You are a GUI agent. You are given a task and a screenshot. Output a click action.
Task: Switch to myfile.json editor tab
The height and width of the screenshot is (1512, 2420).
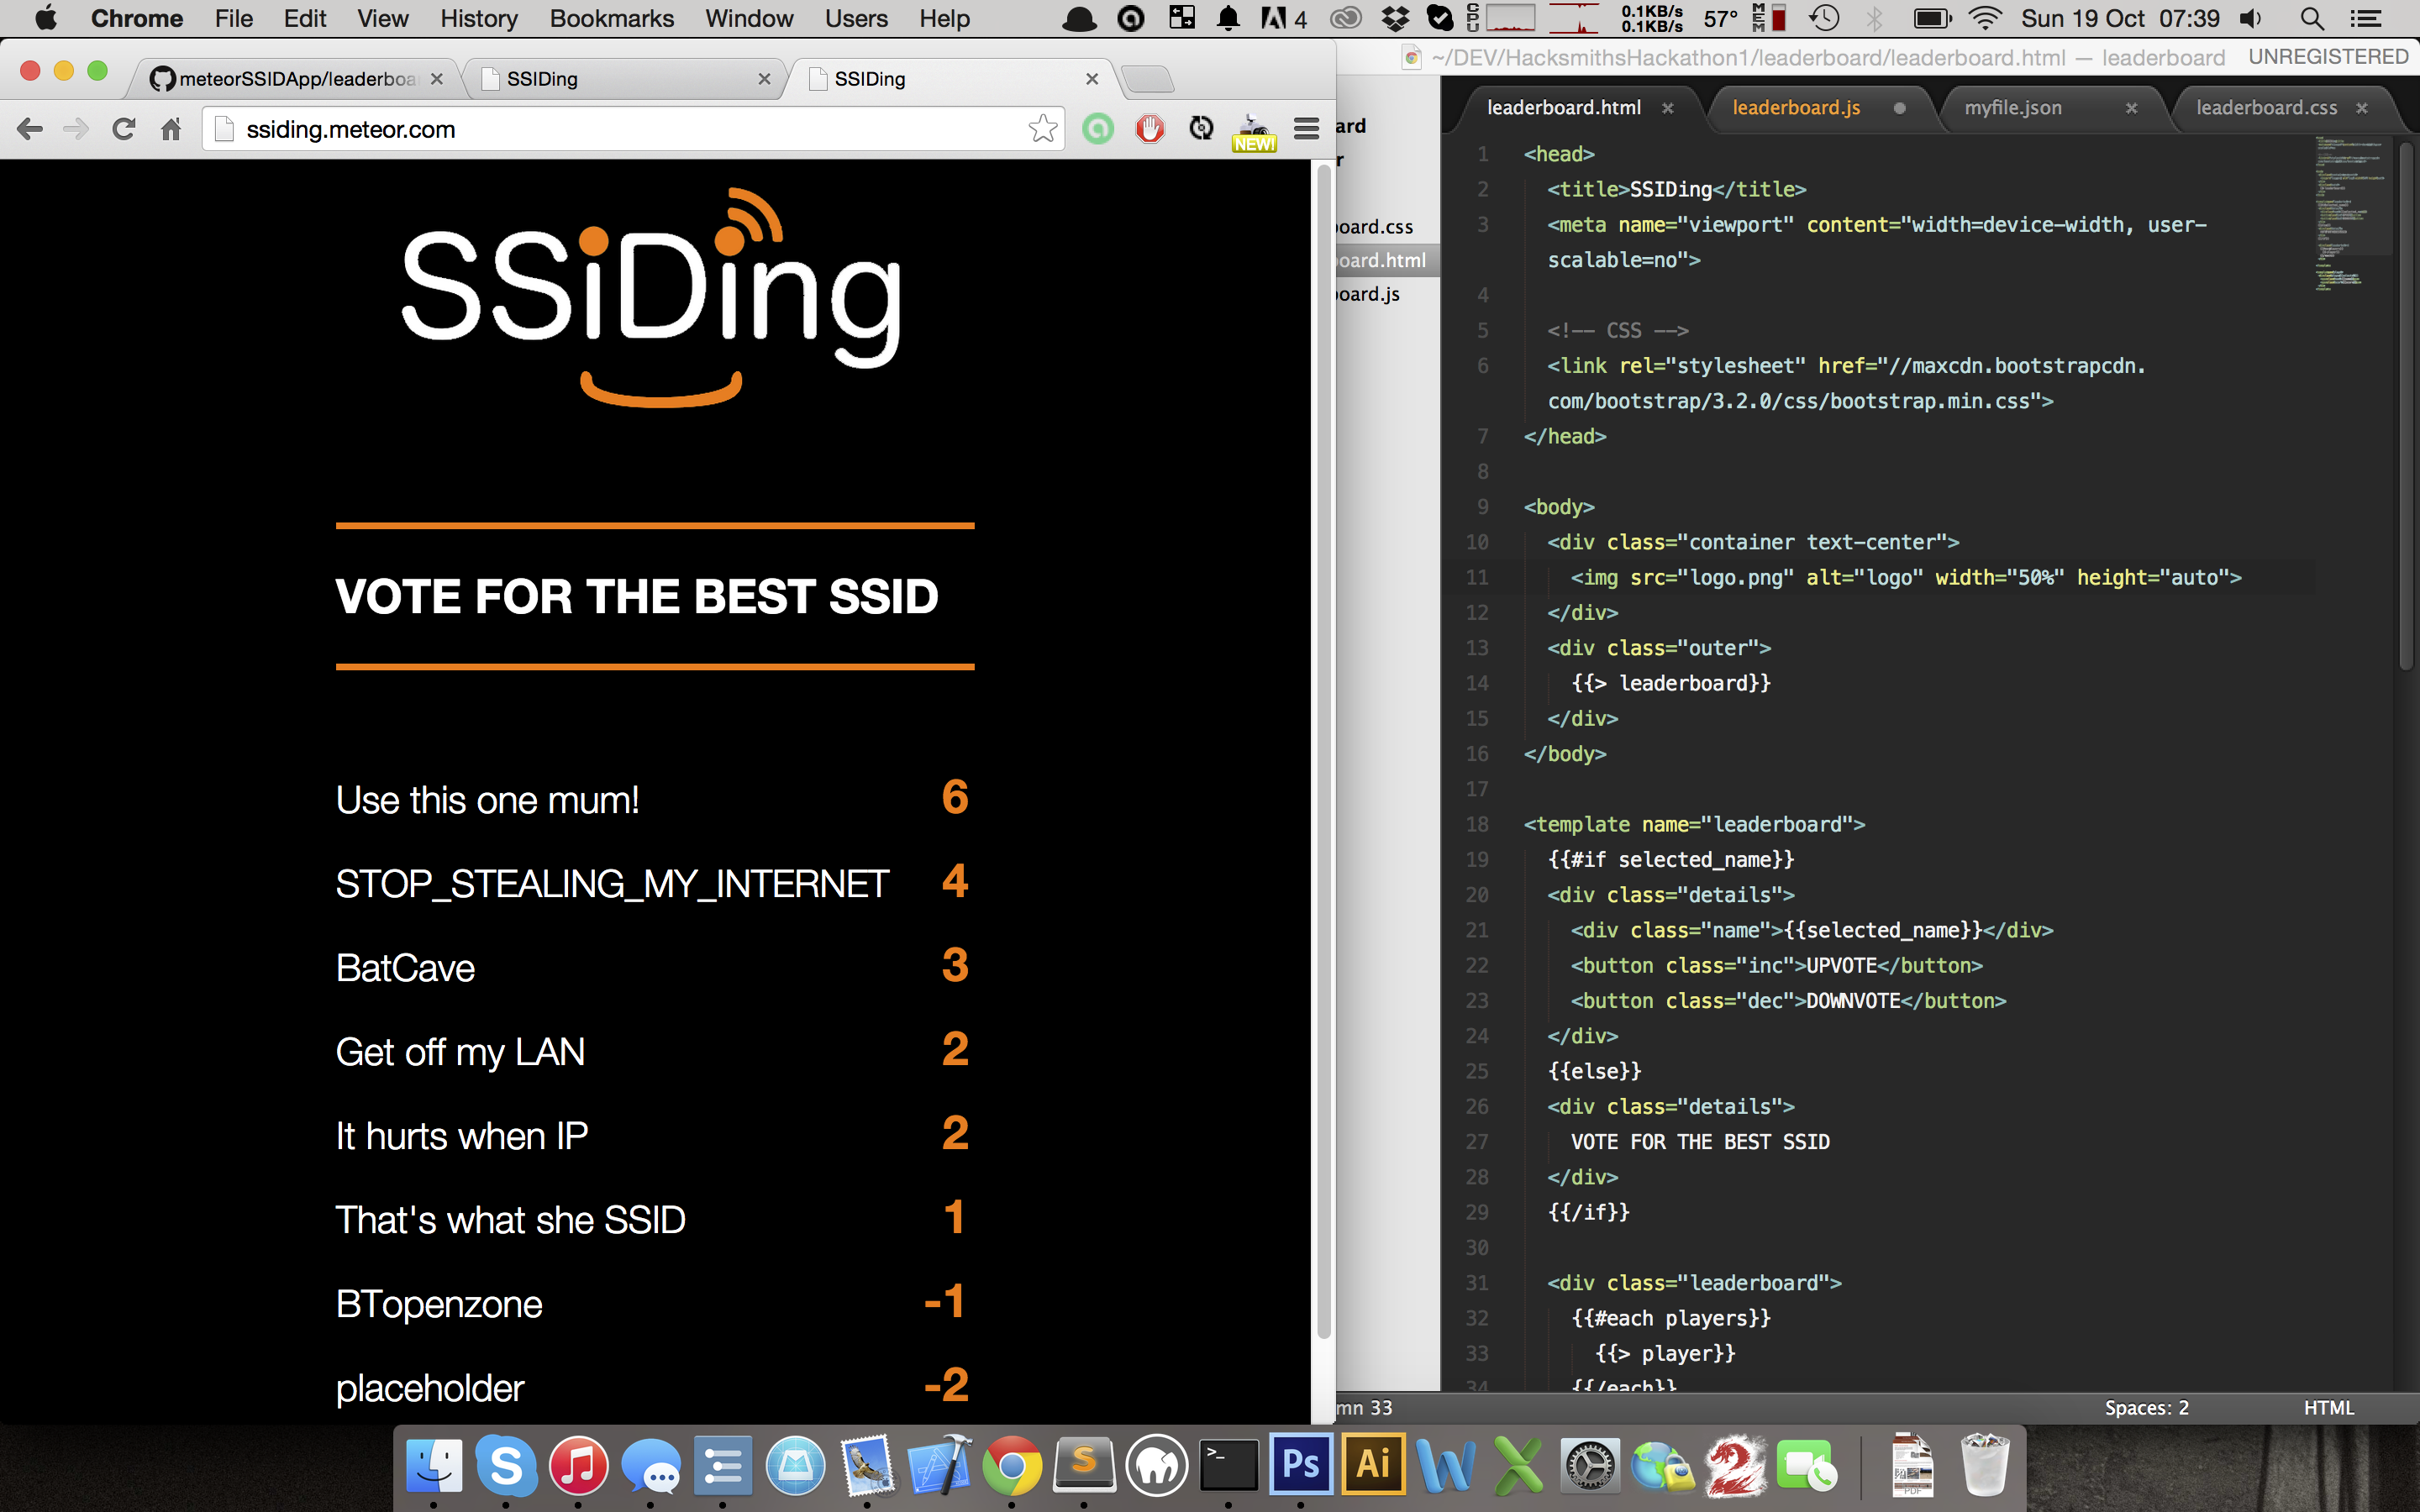tap(2013, 108)
